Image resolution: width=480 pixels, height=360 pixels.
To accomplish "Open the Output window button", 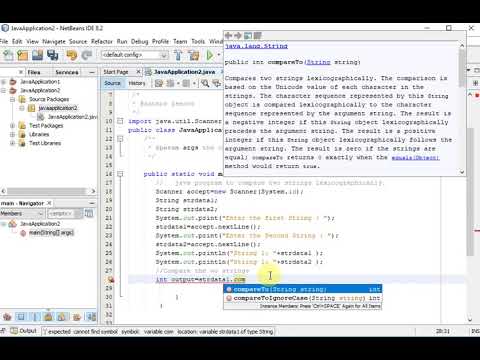I will coord(23,331).
